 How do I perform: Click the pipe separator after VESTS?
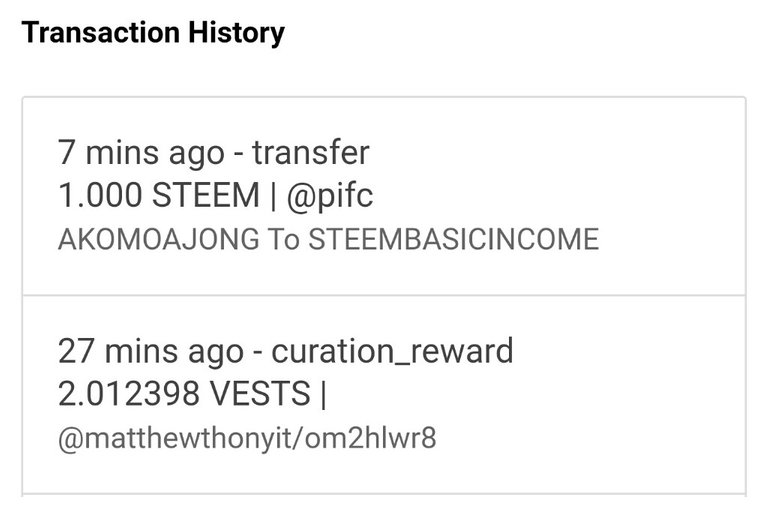click(x=322, y=394)
